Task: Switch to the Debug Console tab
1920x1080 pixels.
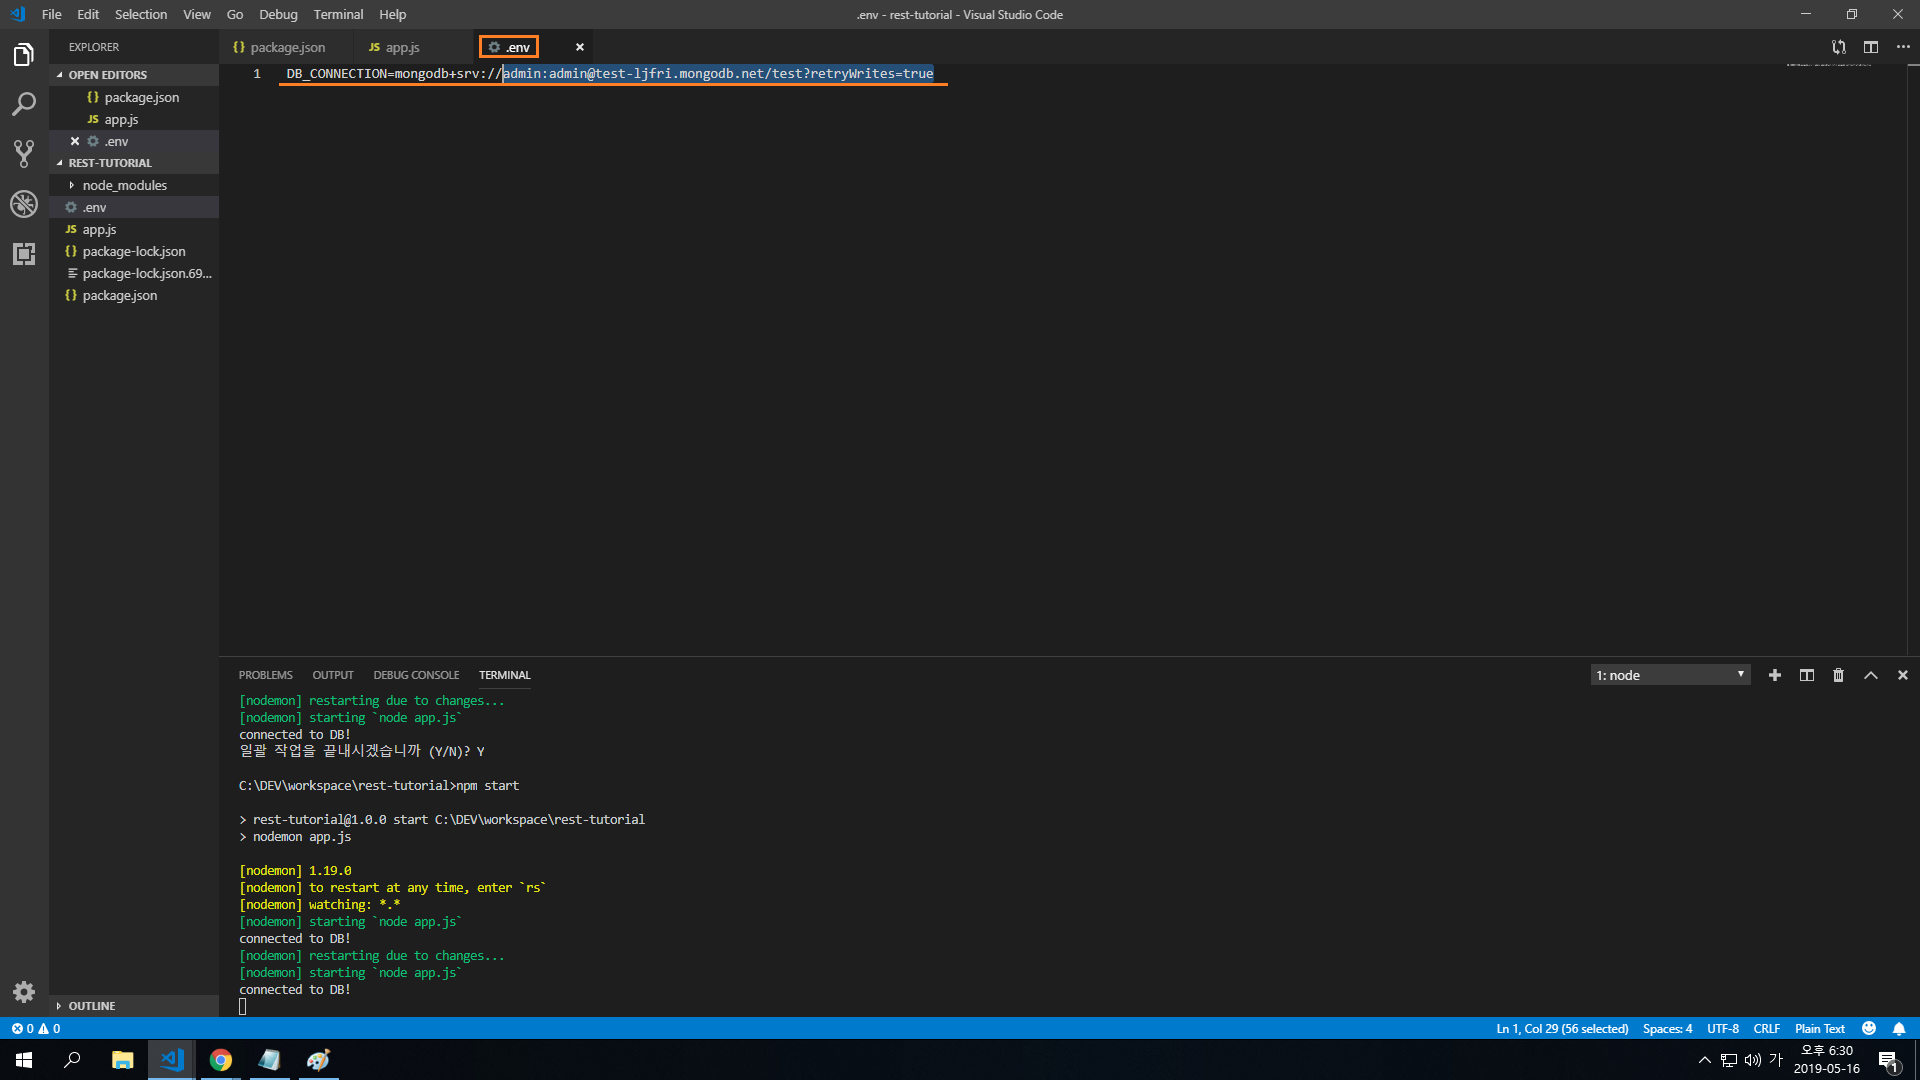Action: (416, 675)
